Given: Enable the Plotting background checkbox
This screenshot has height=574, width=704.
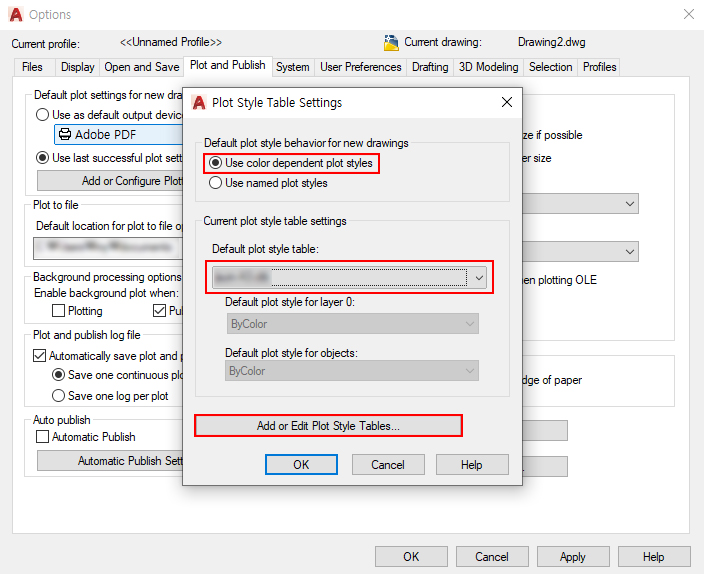Looking at the screenshot, I should (x=58, y=311).
